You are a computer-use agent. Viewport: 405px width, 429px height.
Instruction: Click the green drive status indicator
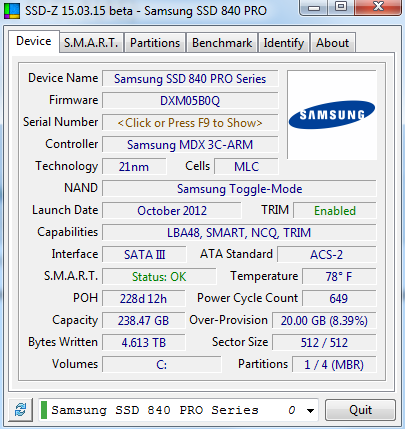point(44,410)
